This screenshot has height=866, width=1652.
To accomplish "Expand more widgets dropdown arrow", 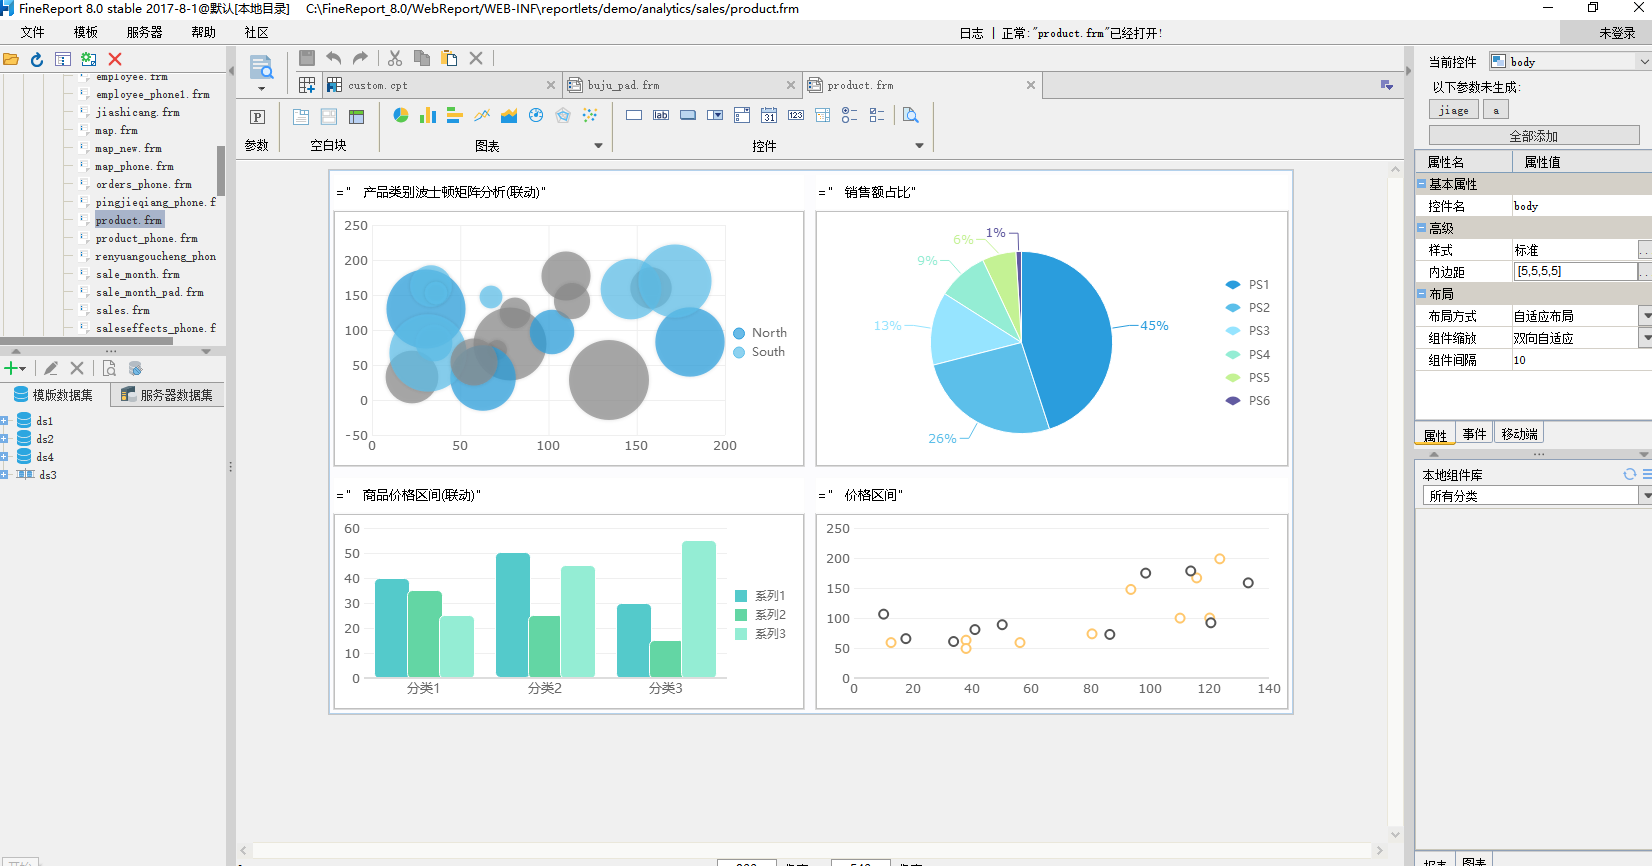I will (x=920, y=146).
